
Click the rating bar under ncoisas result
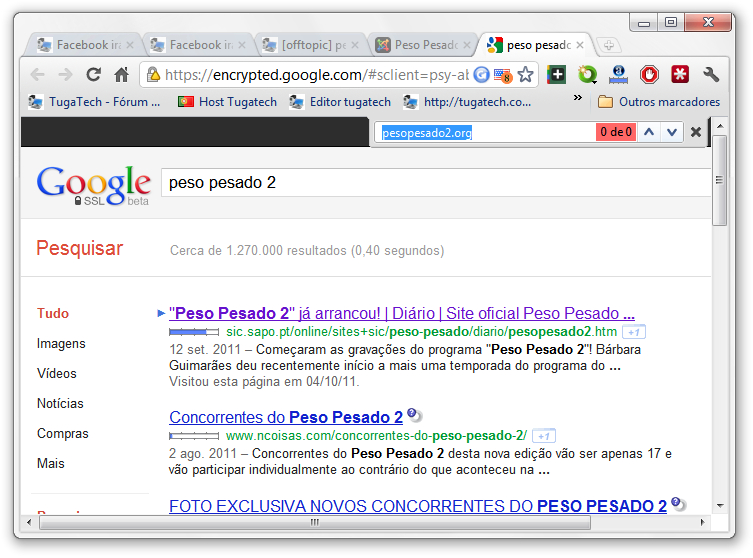point(194,436)
